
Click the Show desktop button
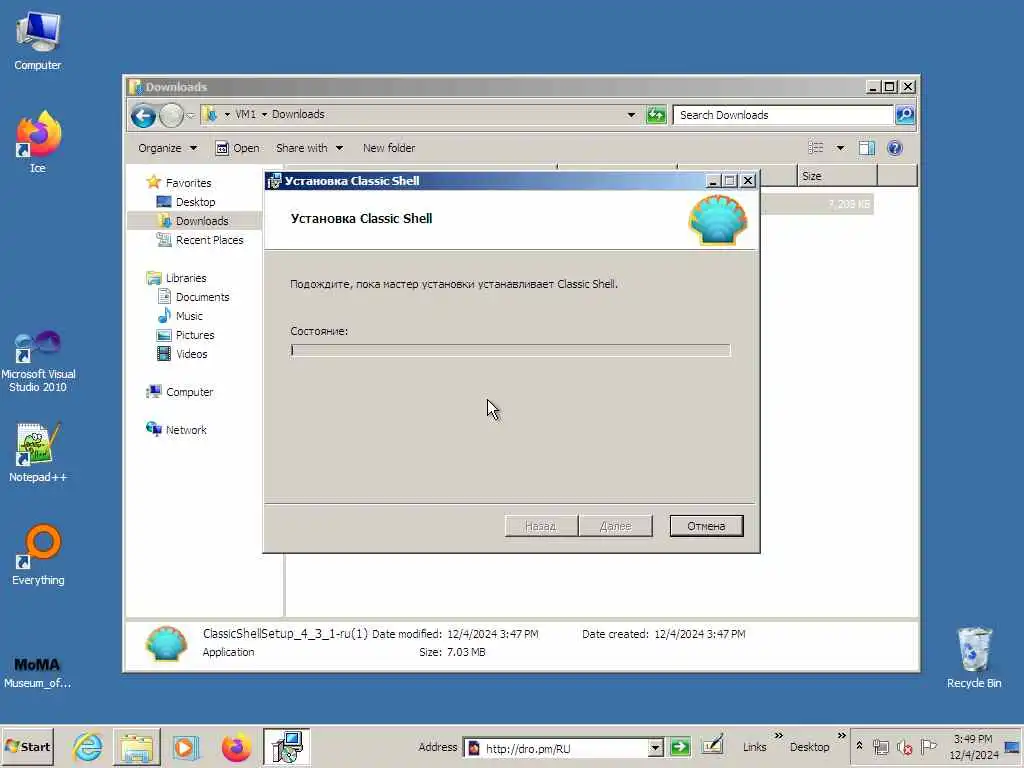[1013, 747]
